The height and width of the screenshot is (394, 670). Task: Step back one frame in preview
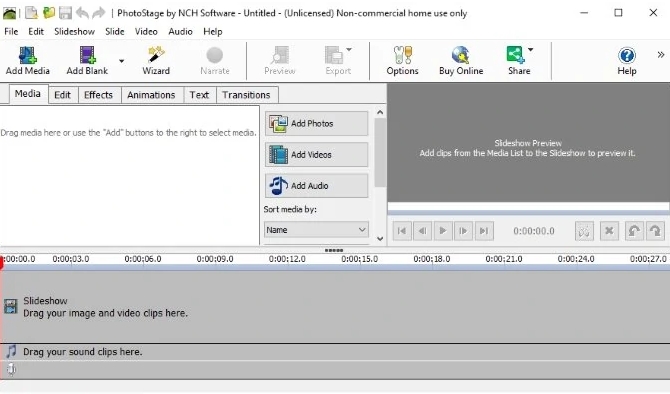click(x=422, y=231)
